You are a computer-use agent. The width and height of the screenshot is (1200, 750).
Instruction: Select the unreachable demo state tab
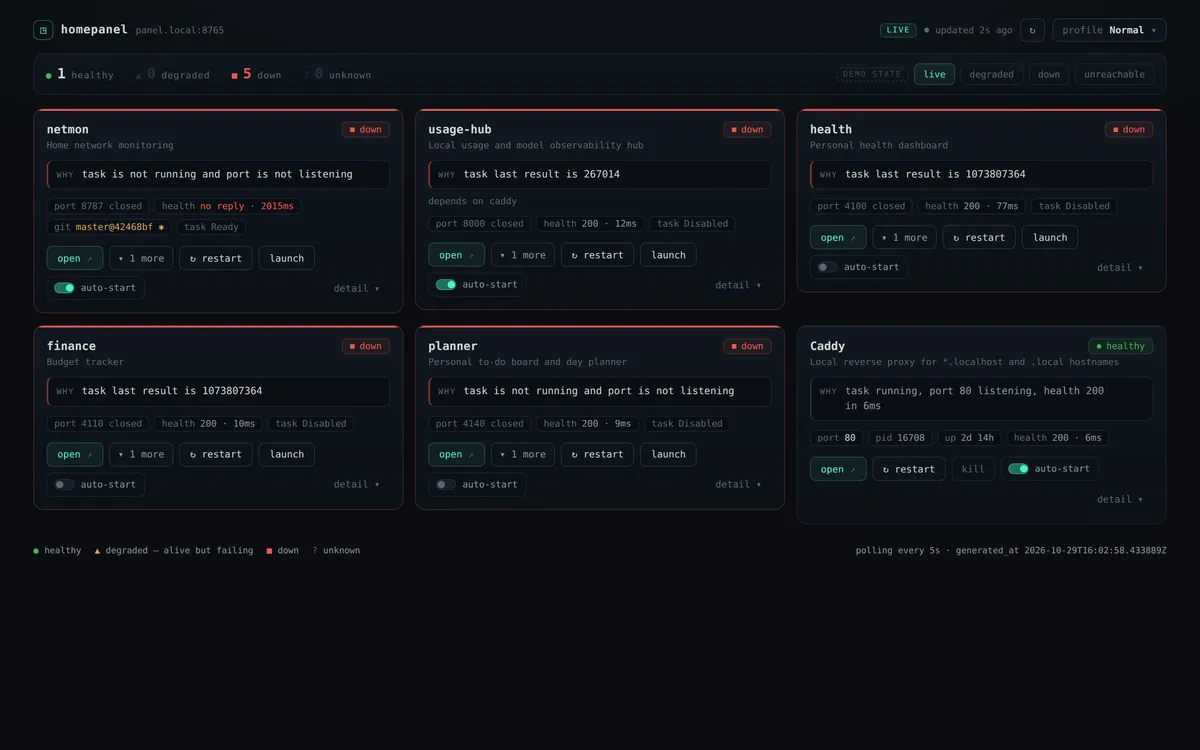coord(1114,74)
